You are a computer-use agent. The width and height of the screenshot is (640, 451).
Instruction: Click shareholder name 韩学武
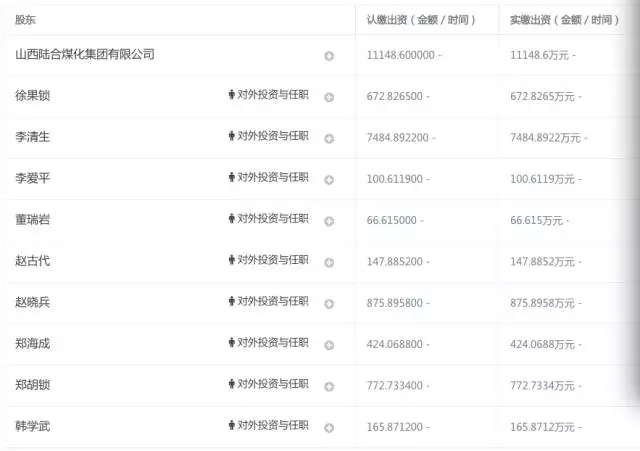point(33,426)
